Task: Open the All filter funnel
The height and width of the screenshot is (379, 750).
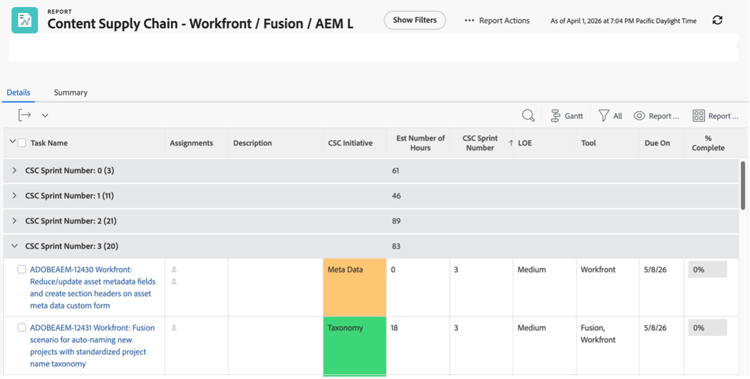Action: [x=610, y=116]
